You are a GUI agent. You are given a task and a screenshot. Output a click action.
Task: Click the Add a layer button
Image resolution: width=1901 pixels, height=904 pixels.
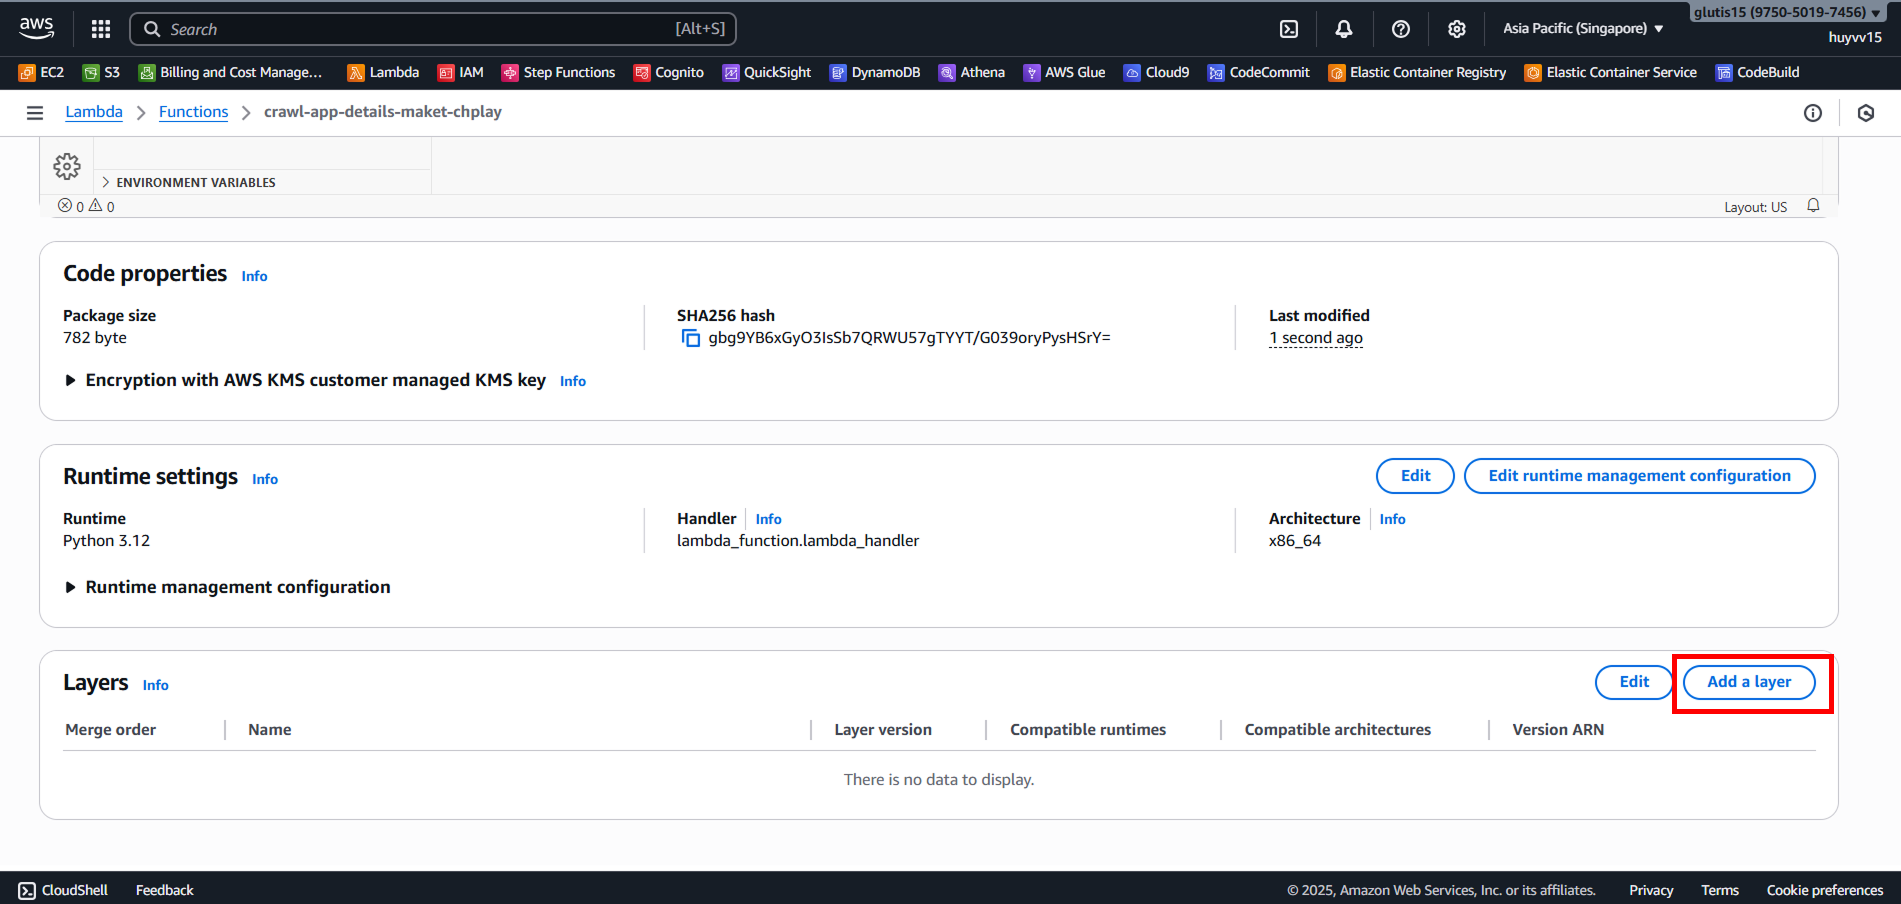(x=1748, y=682)
